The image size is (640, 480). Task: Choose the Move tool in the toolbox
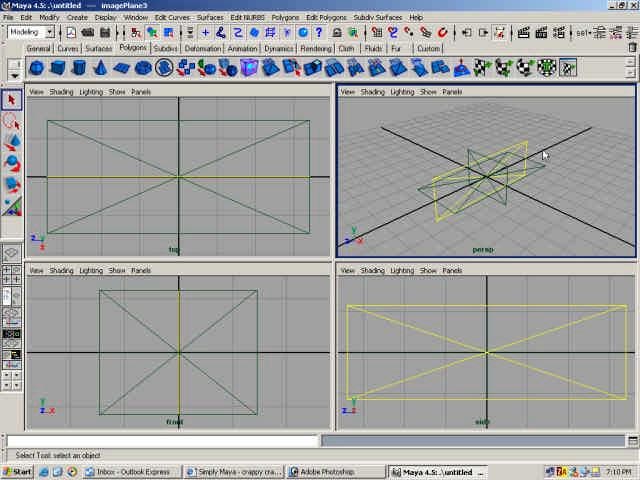pyautogui.click(x=12, y=142)
